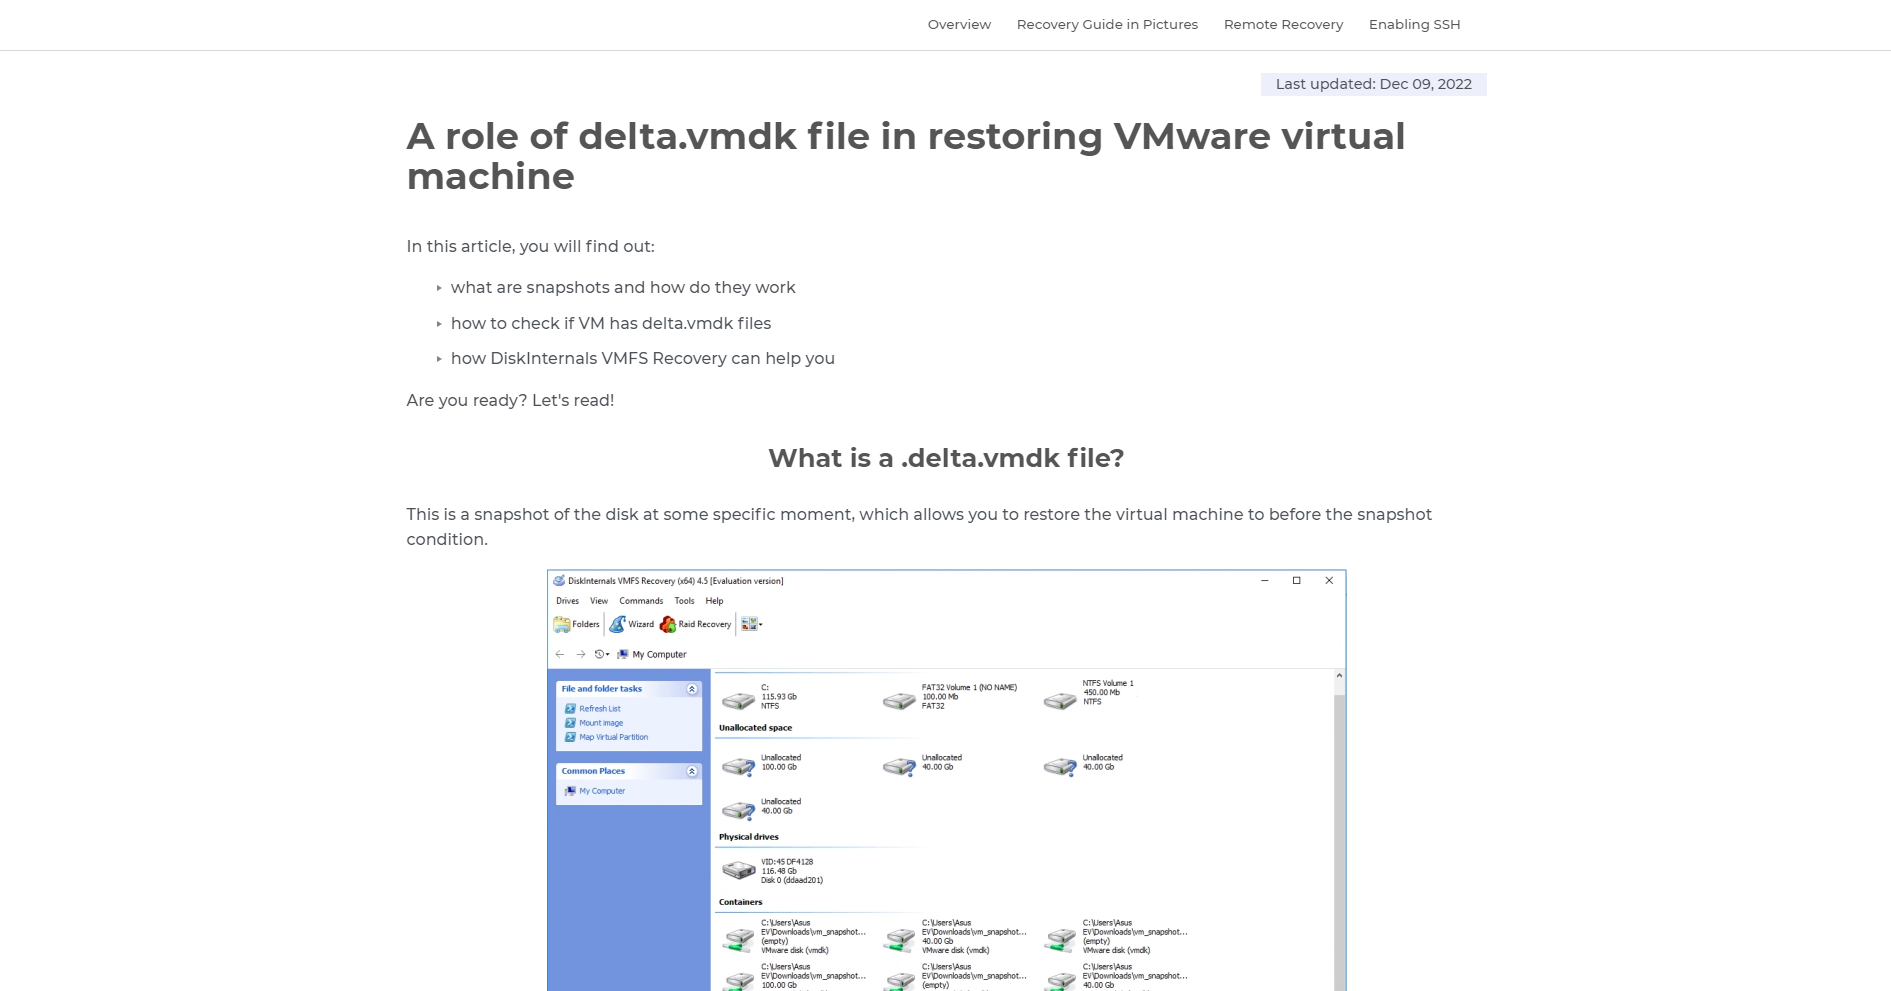The height and width of the screenshot is (991, 1891).
Task: Click 'how DiskInternals VMFS Recovery can help you'
Action: tap(643, 359)
